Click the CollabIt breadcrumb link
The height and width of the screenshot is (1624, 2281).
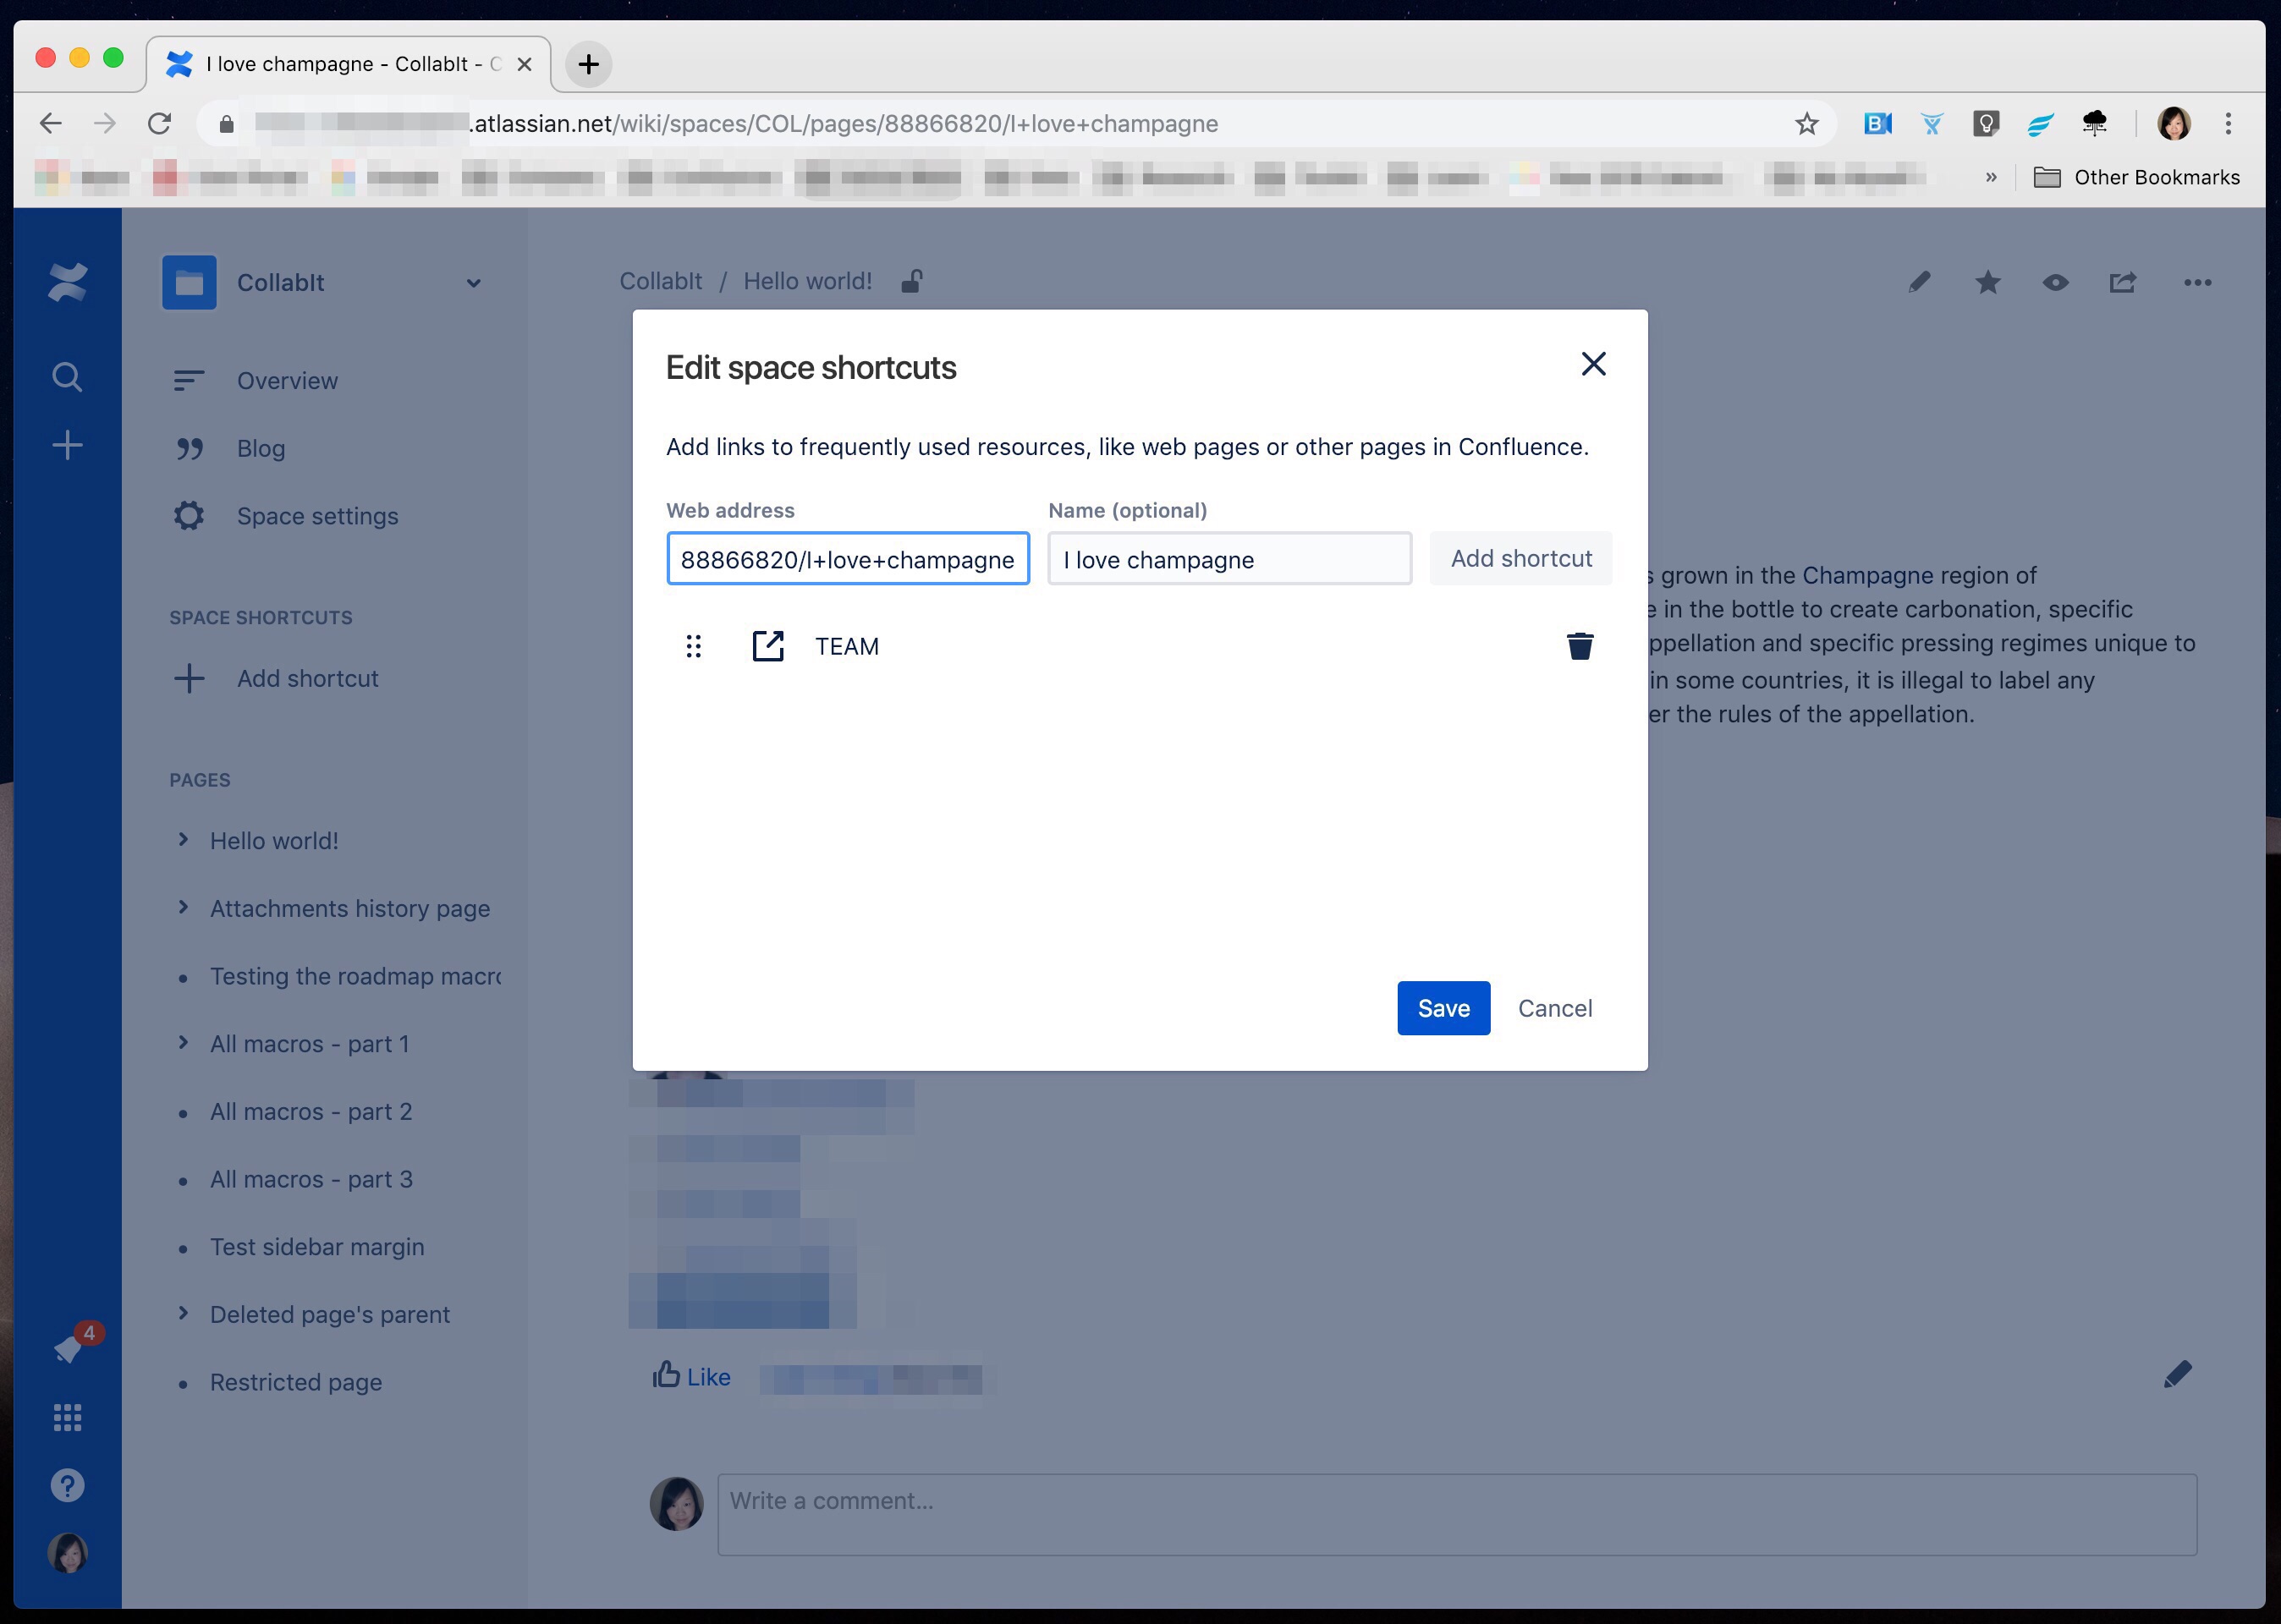coord(660,281)
